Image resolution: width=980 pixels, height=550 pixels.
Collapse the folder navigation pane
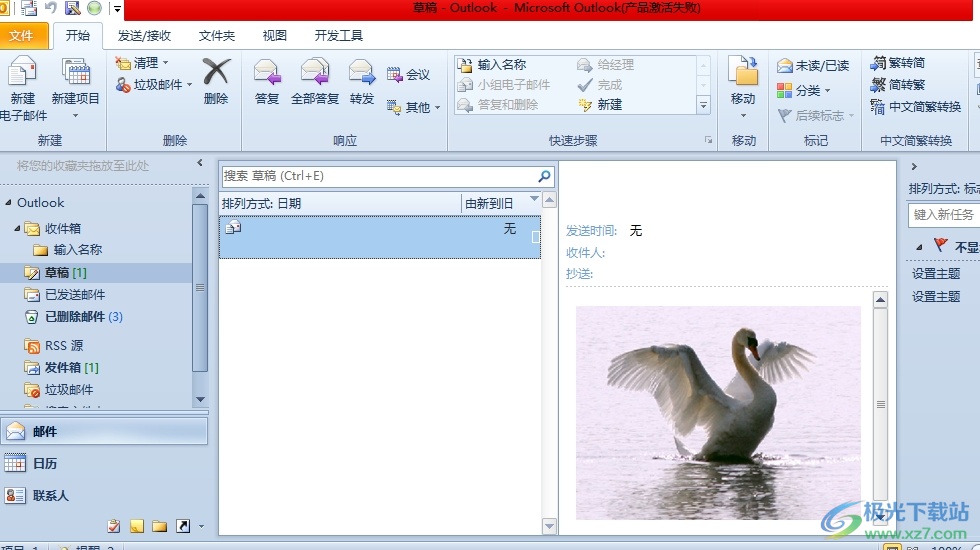coord(199,163)
